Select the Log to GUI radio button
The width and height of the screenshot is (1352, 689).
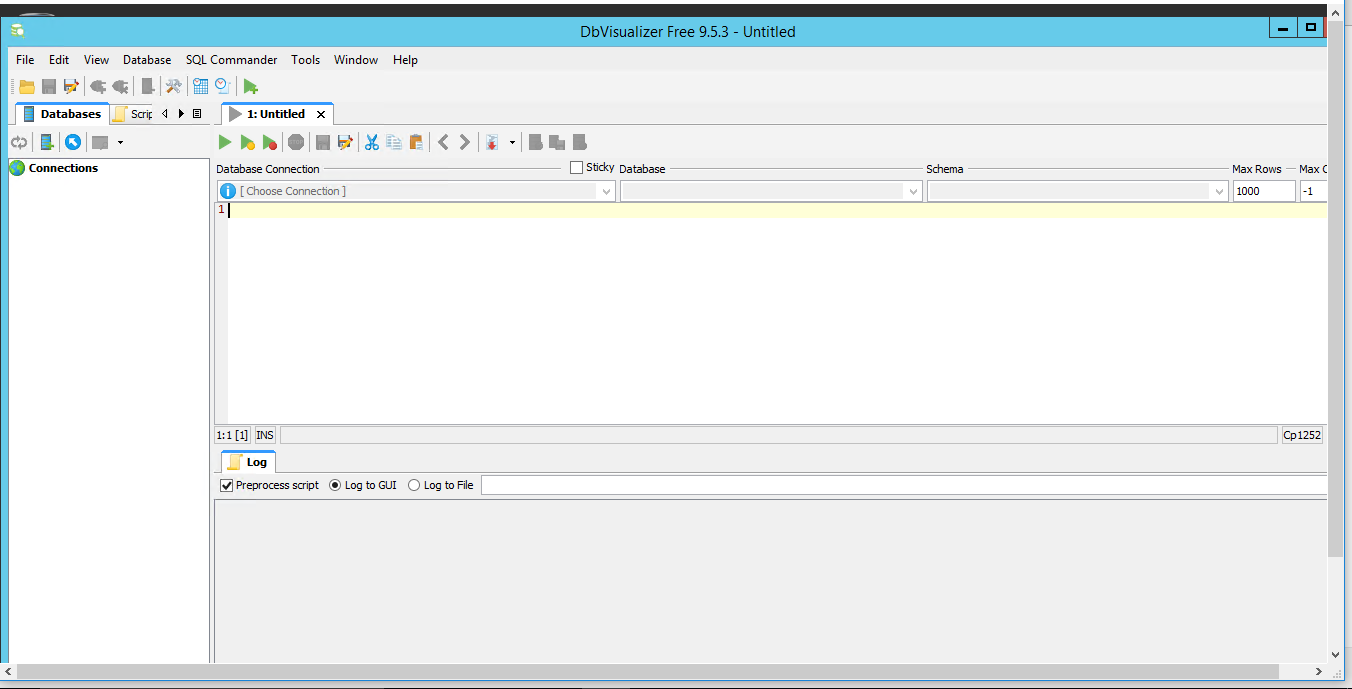(x=335, y=486)
